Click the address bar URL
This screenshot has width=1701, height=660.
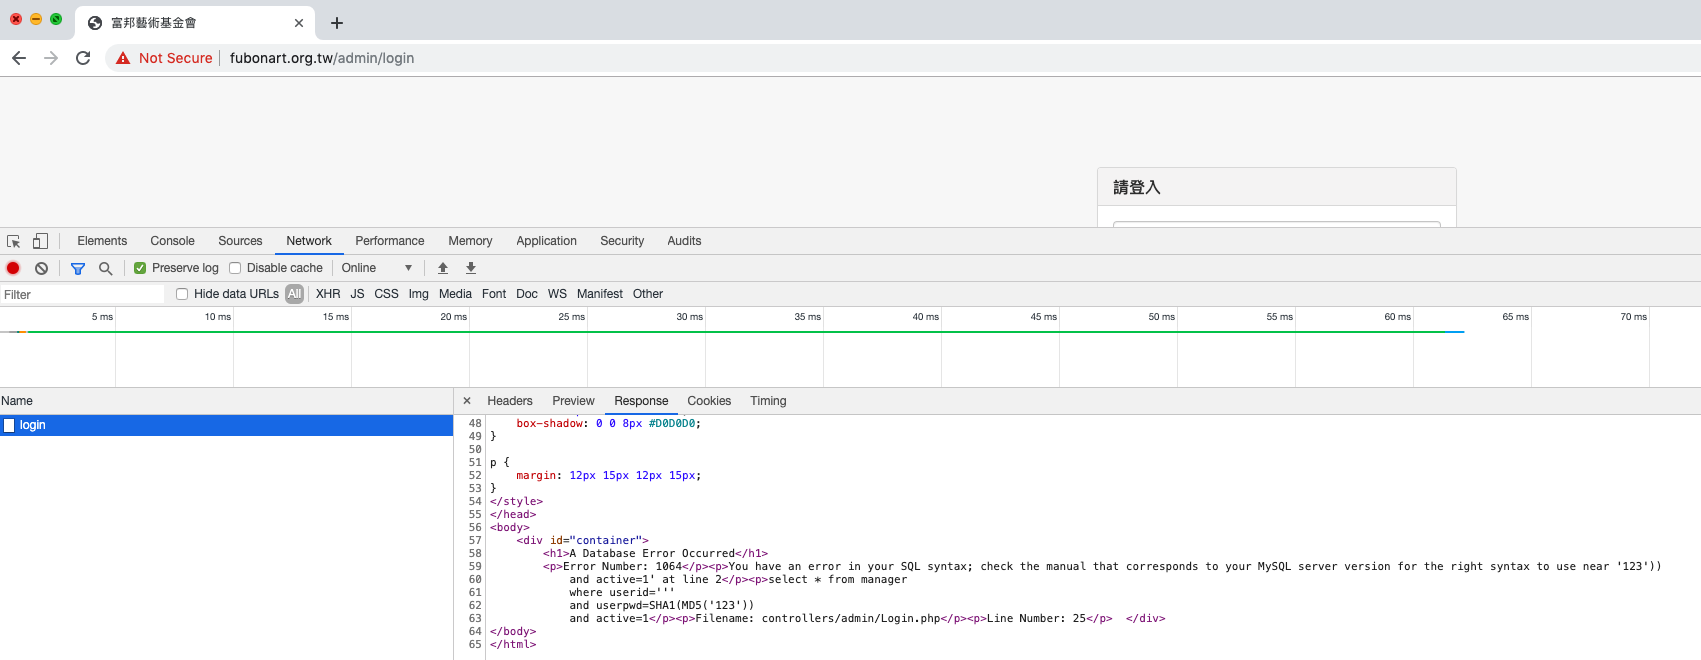click(322, 58)
